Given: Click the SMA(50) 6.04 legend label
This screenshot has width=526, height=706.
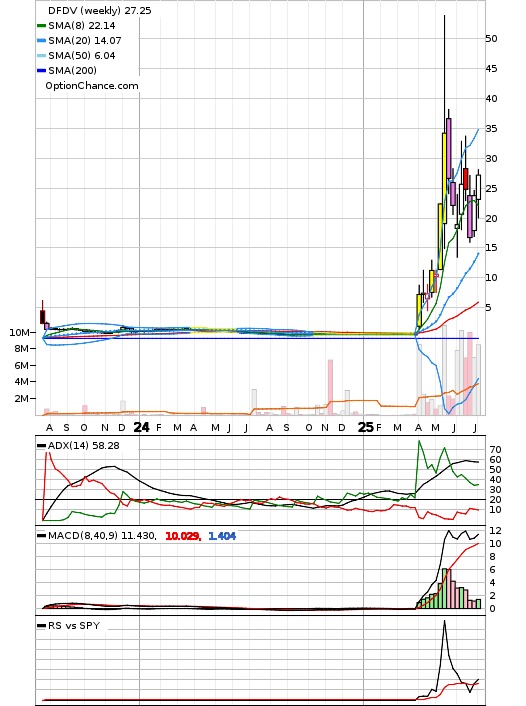Looking at the screenshot, I should click(82, 55).
